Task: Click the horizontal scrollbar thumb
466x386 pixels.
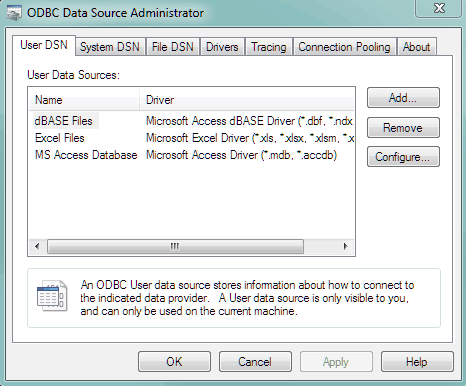Action: [175, 247]
